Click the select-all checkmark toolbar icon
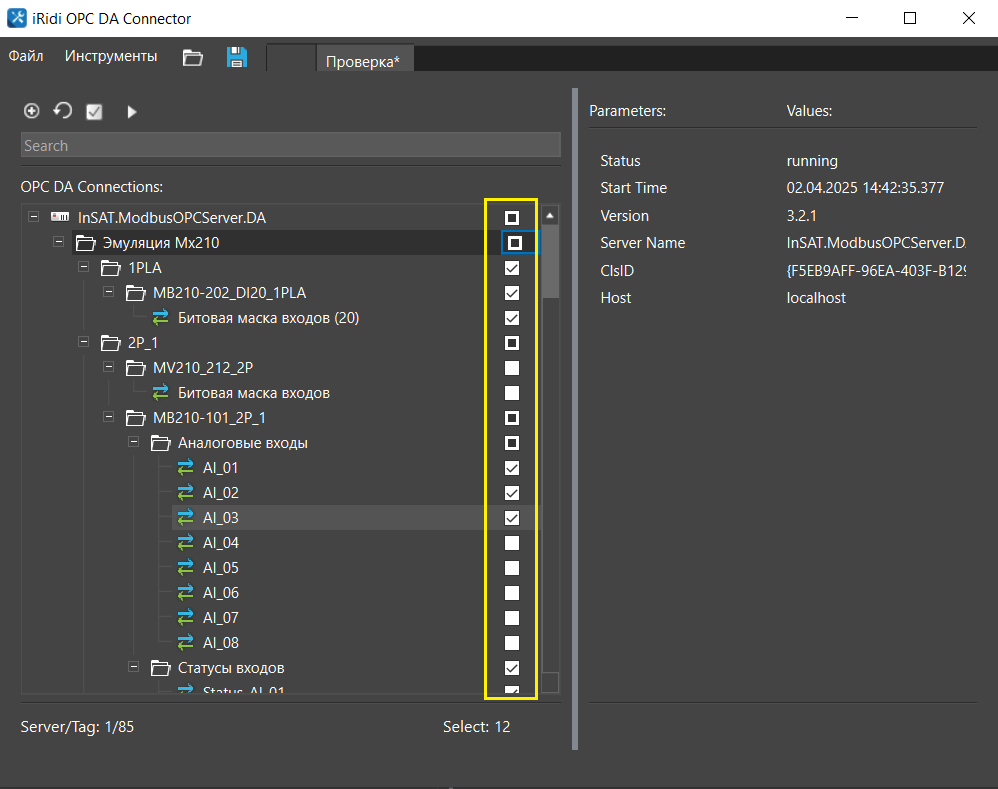998x789 pixels. click(94, 112)
